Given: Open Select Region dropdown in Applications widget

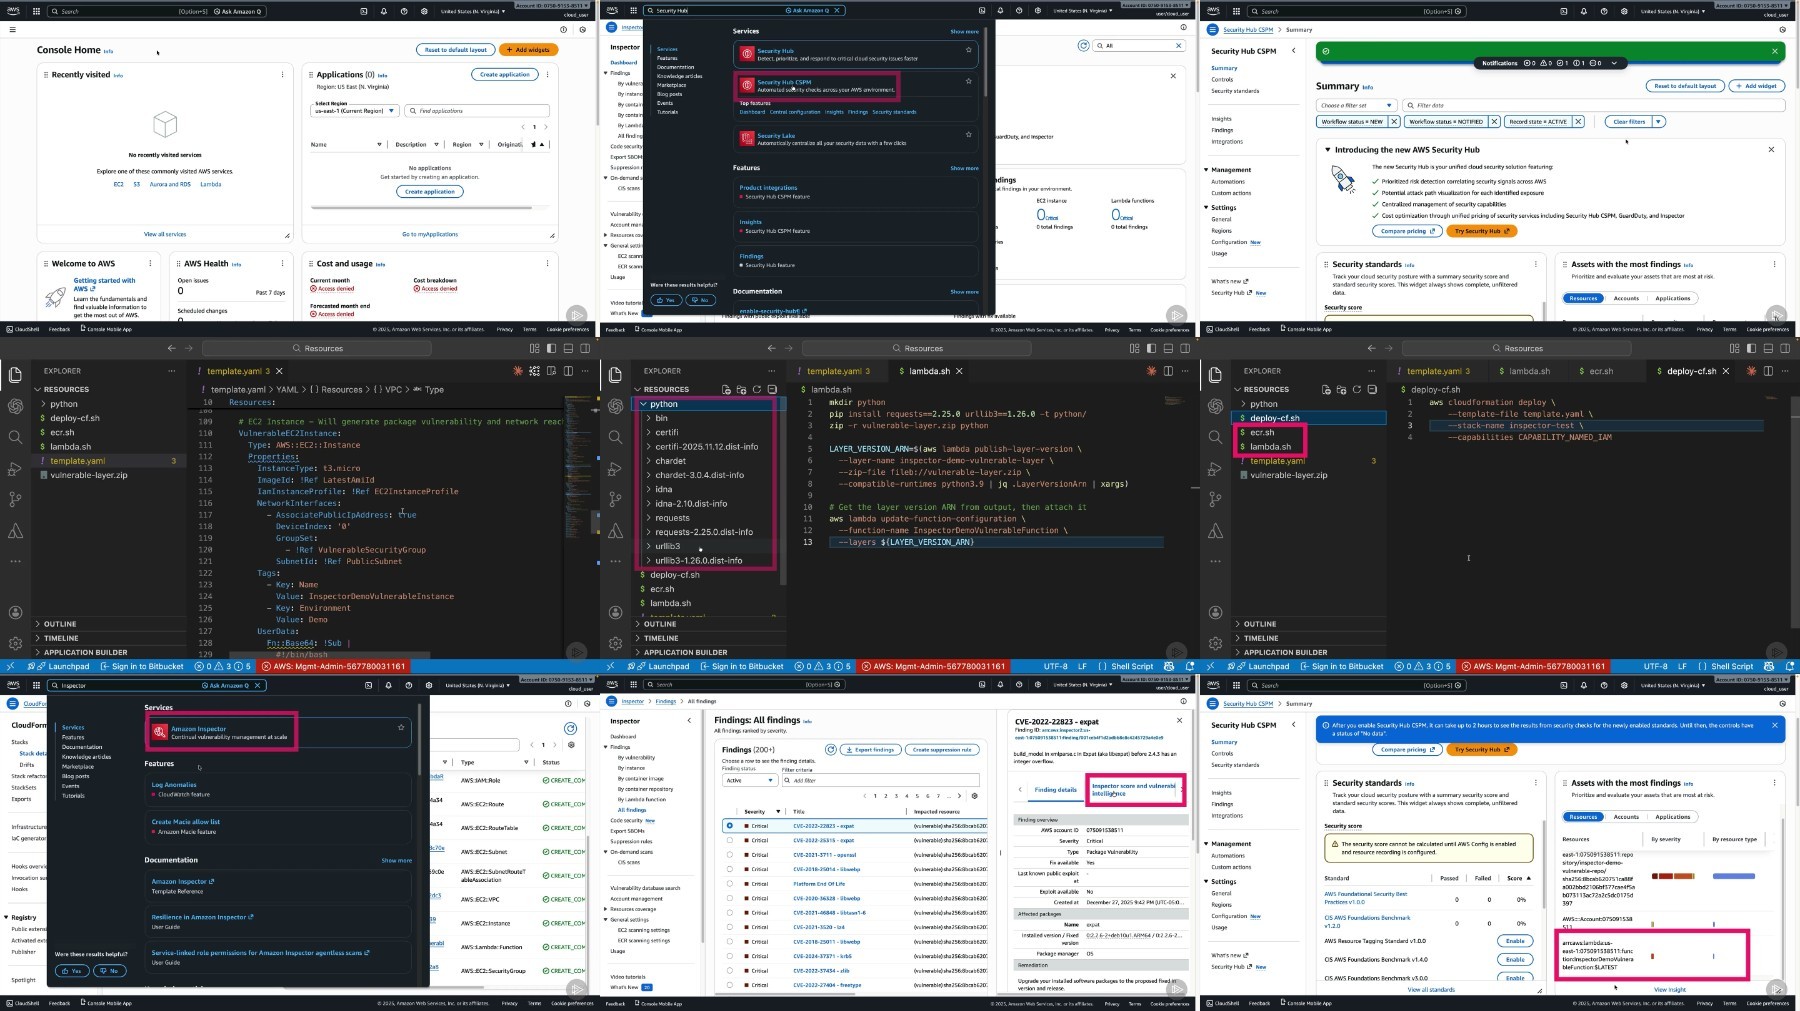Looking at the screenshot, I should [356, 111].
